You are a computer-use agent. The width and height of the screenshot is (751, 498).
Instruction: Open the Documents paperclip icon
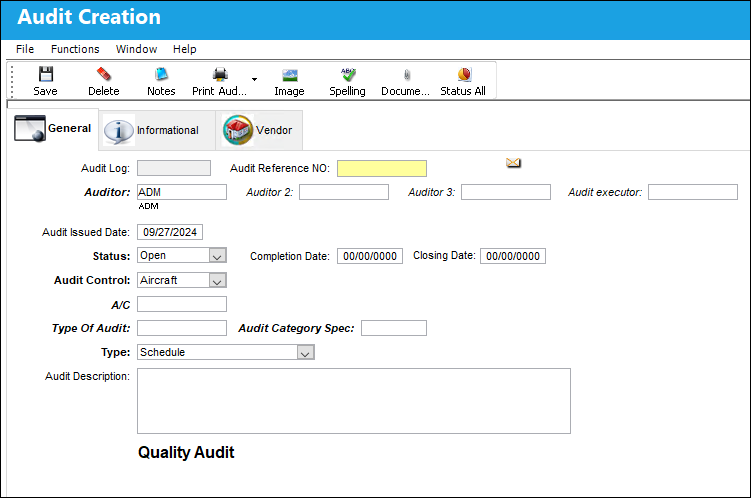(x=407, y=75)
